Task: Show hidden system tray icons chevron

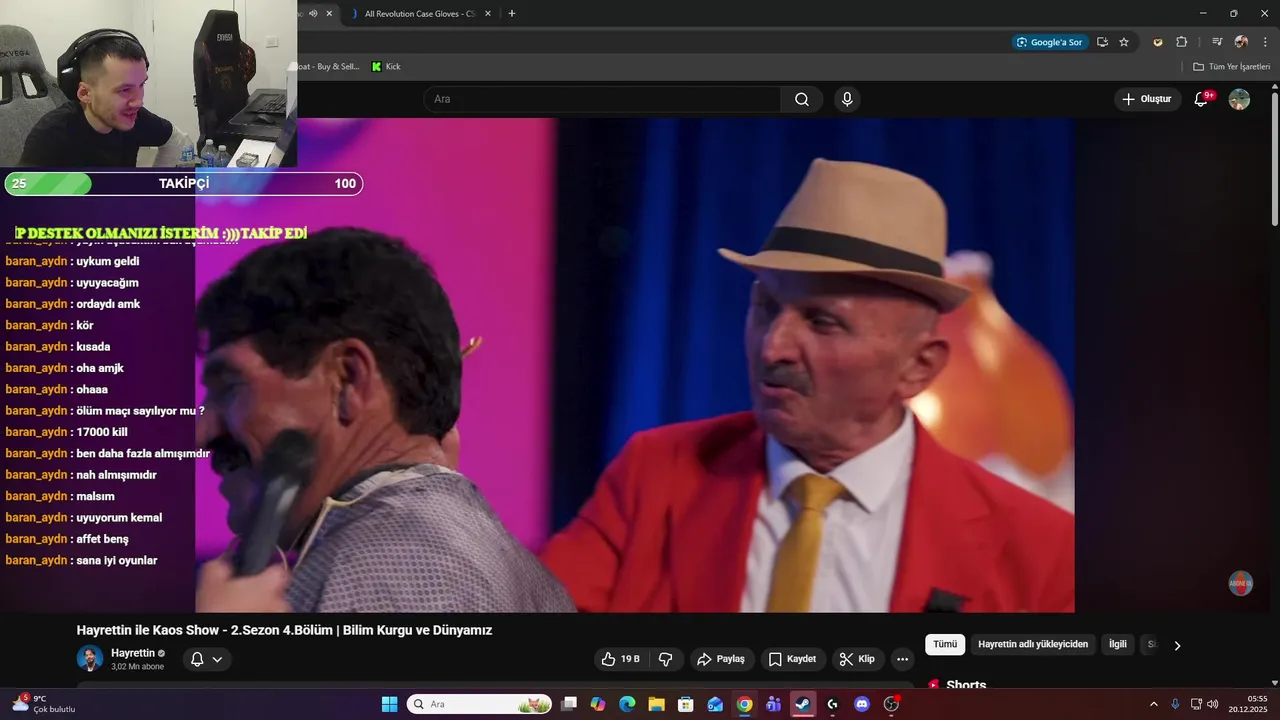Action: (x=1154, y=704)
